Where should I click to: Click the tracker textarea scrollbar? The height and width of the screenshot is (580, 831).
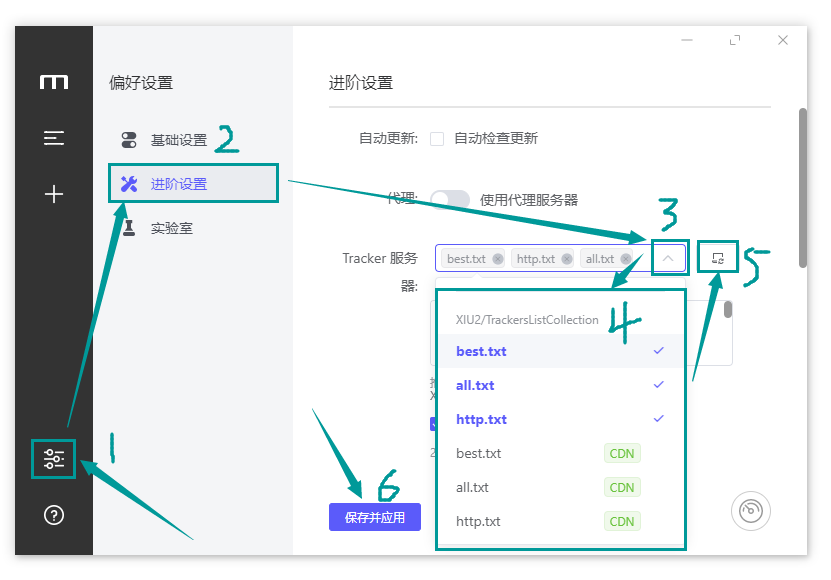[x=728, y=310]
